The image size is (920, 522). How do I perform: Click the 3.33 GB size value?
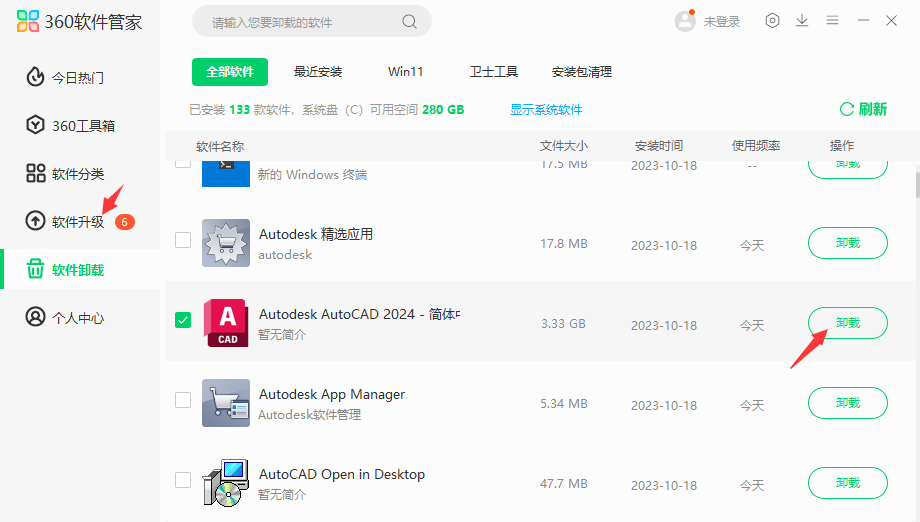click(563, 324)
